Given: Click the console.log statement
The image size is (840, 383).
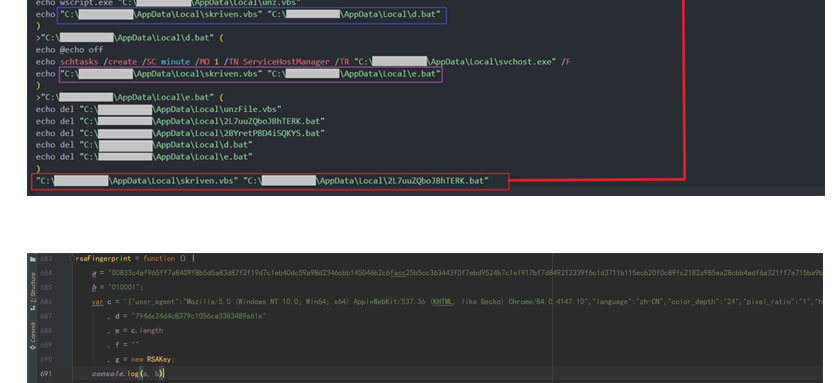Looking at the screenshot, I should coord(128,373).
